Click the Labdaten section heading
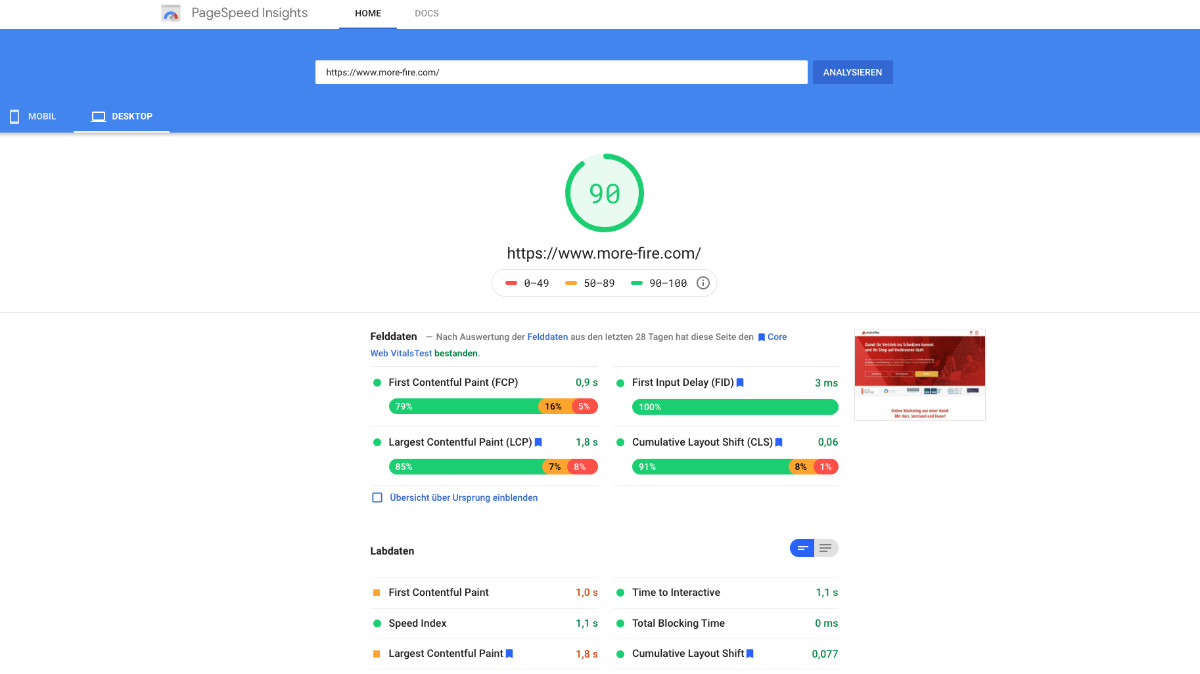The image size is (1200, 674). (392, 551)
